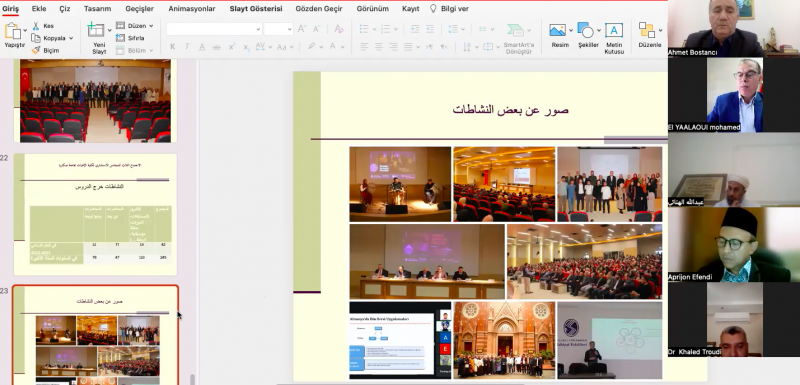The image size is (800, 385).
Task: Center align the text
Action: 379,46
